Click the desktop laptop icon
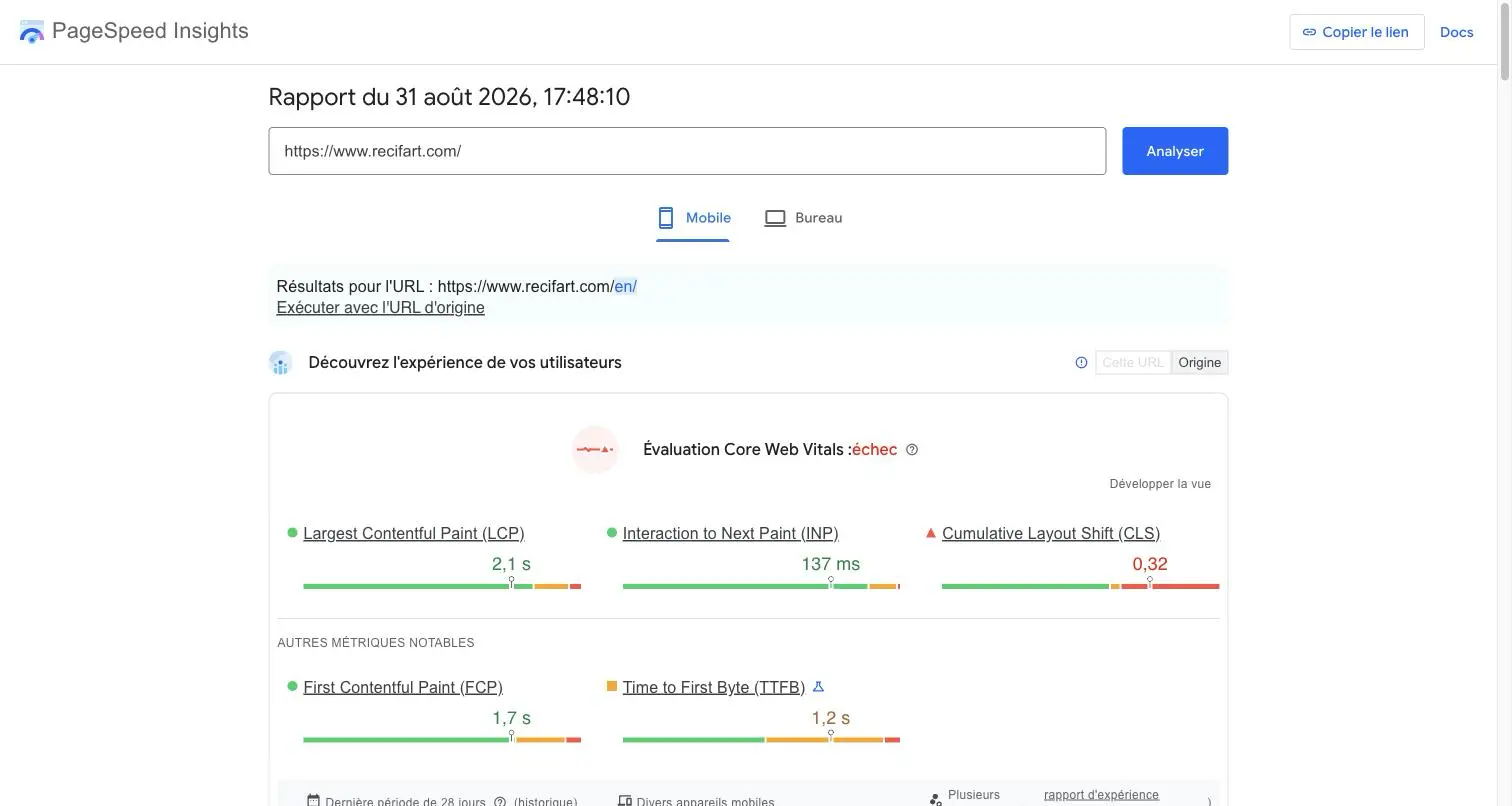The width and height of the screenshot is (1512, 806). click(775, 218)
